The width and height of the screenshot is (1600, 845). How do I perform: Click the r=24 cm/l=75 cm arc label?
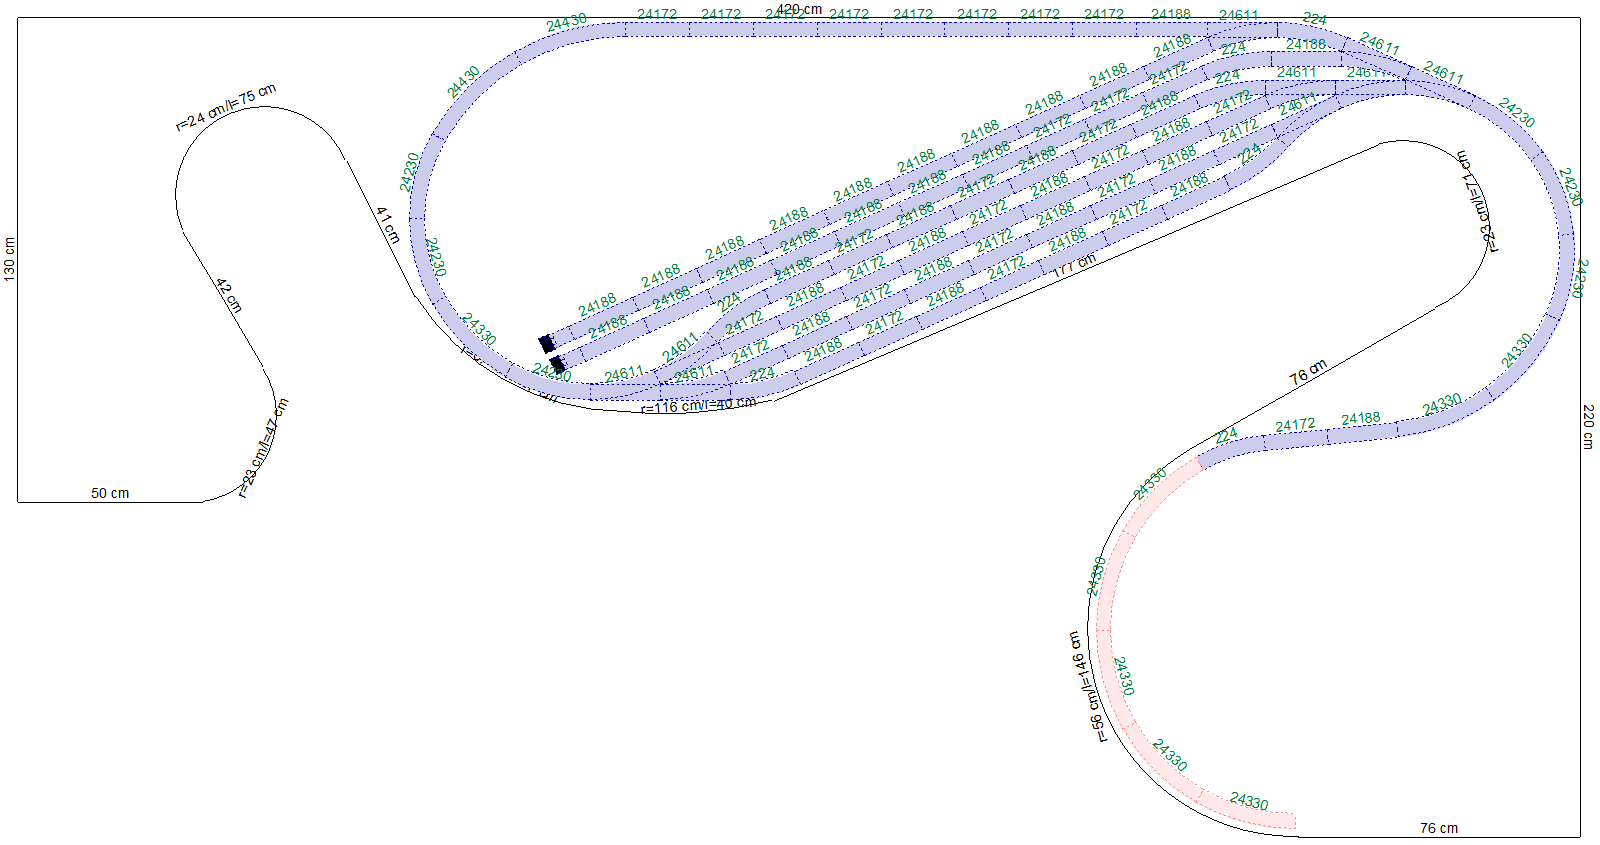coord(226,108)
